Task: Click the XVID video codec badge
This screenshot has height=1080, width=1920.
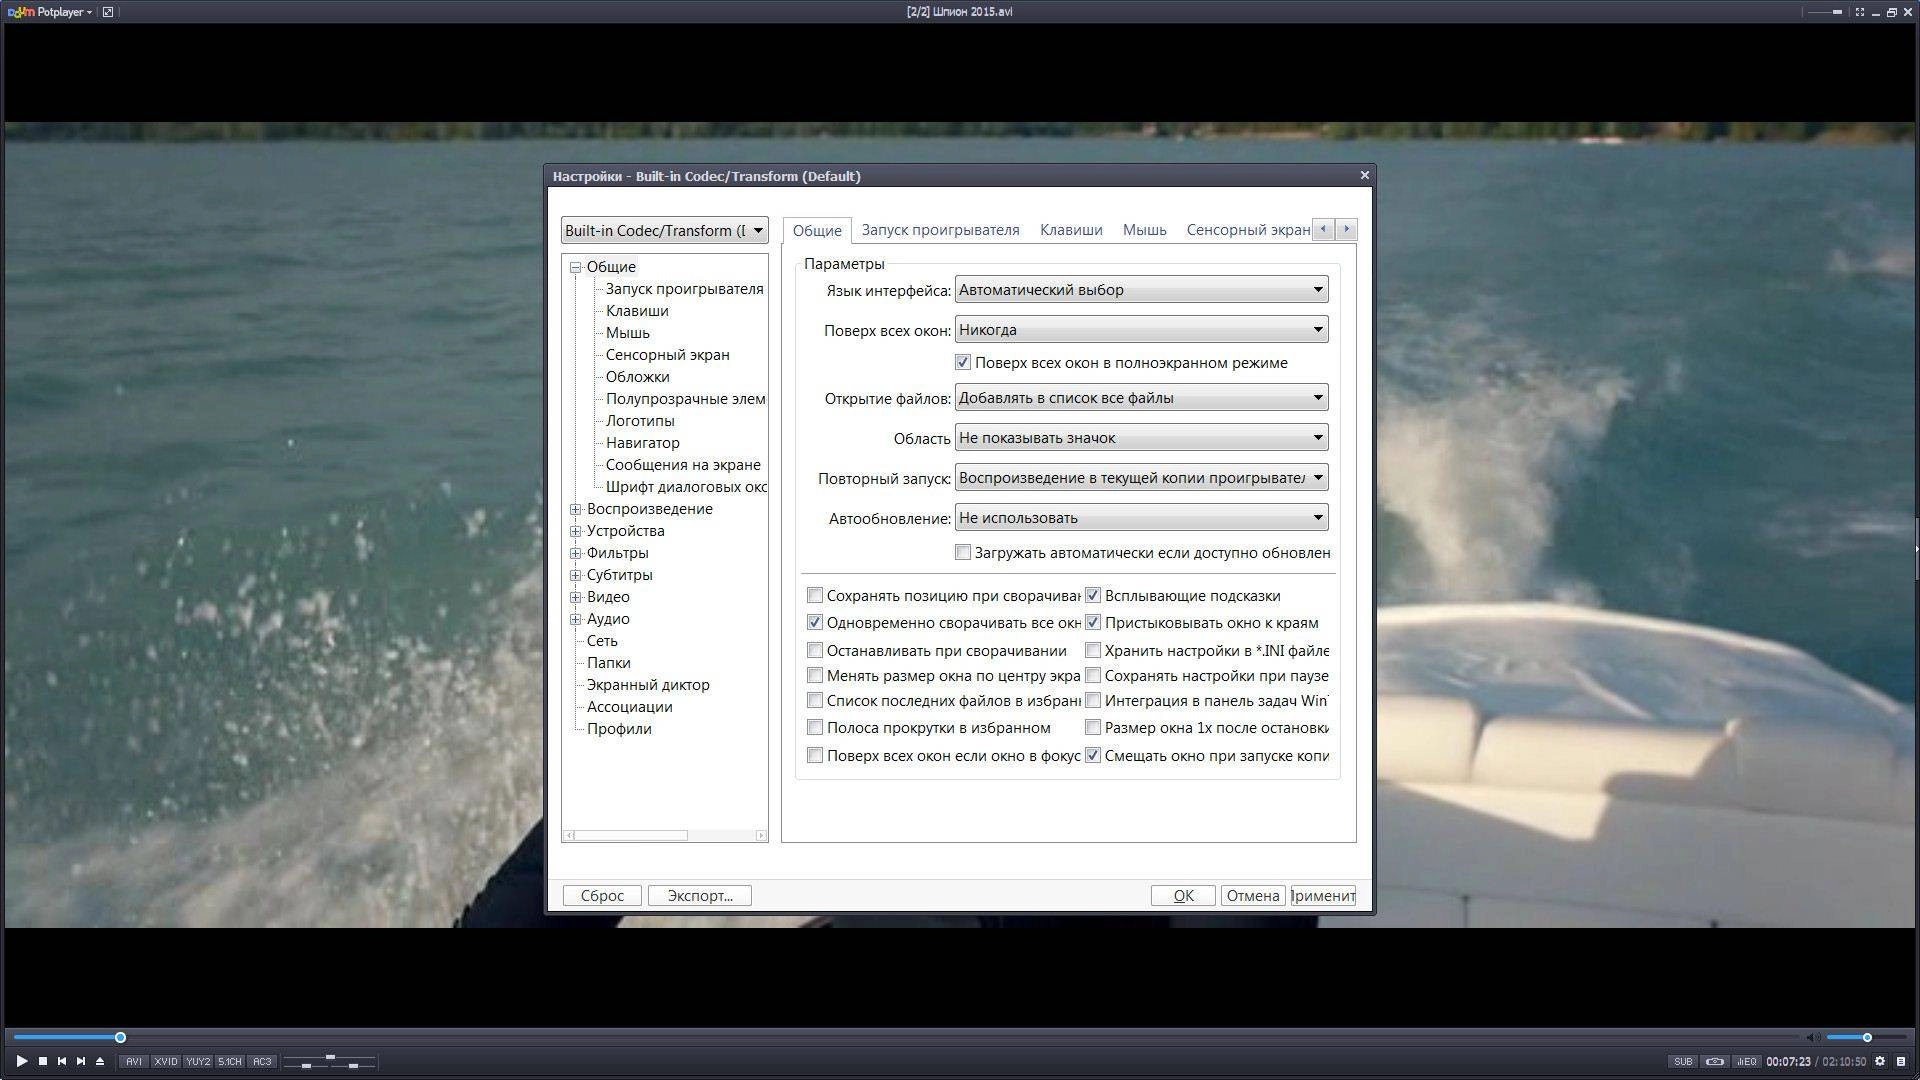Action: tap(165, 1062)
